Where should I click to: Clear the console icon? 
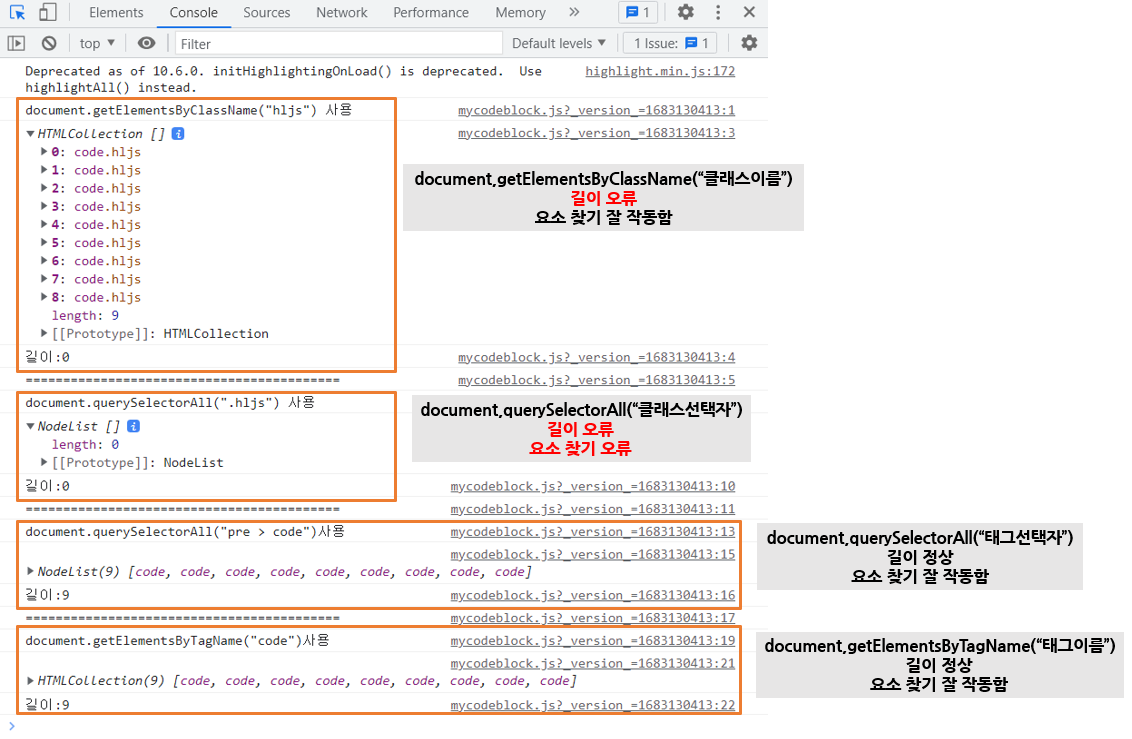[48, 43]
